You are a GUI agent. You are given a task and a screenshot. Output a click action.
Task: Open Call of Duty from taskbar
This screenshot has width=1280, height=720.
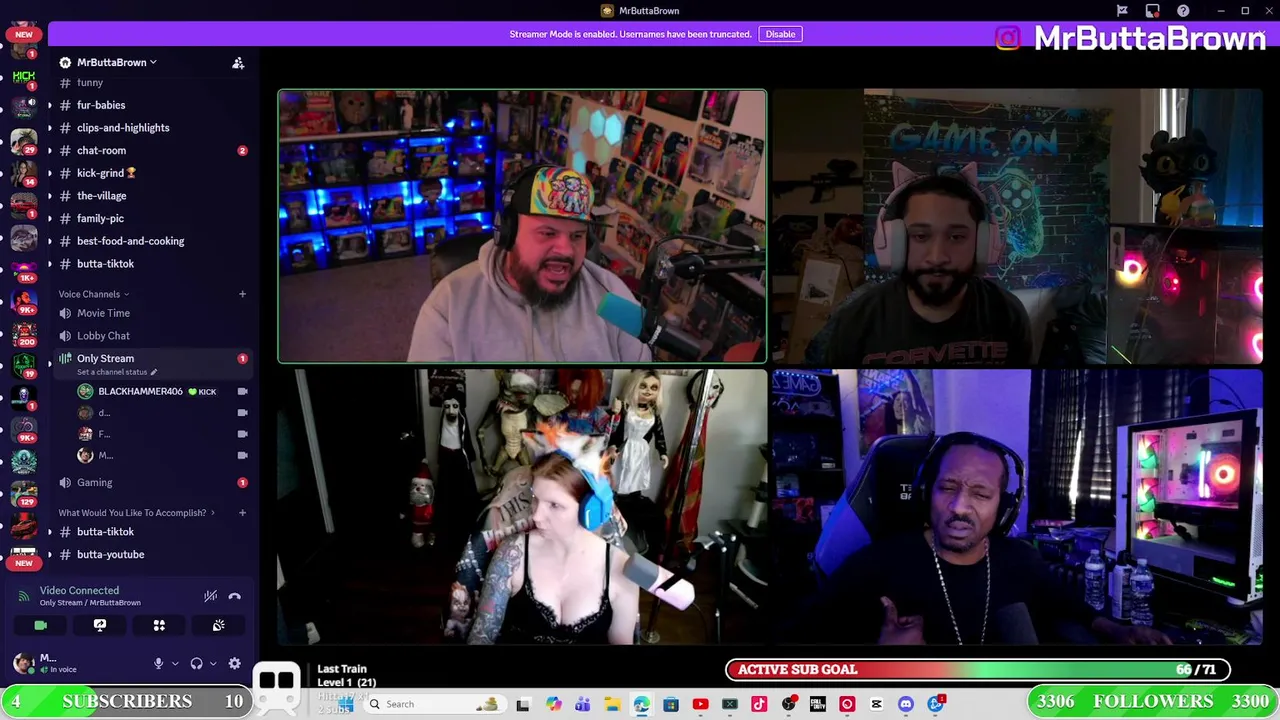(818, 704)
